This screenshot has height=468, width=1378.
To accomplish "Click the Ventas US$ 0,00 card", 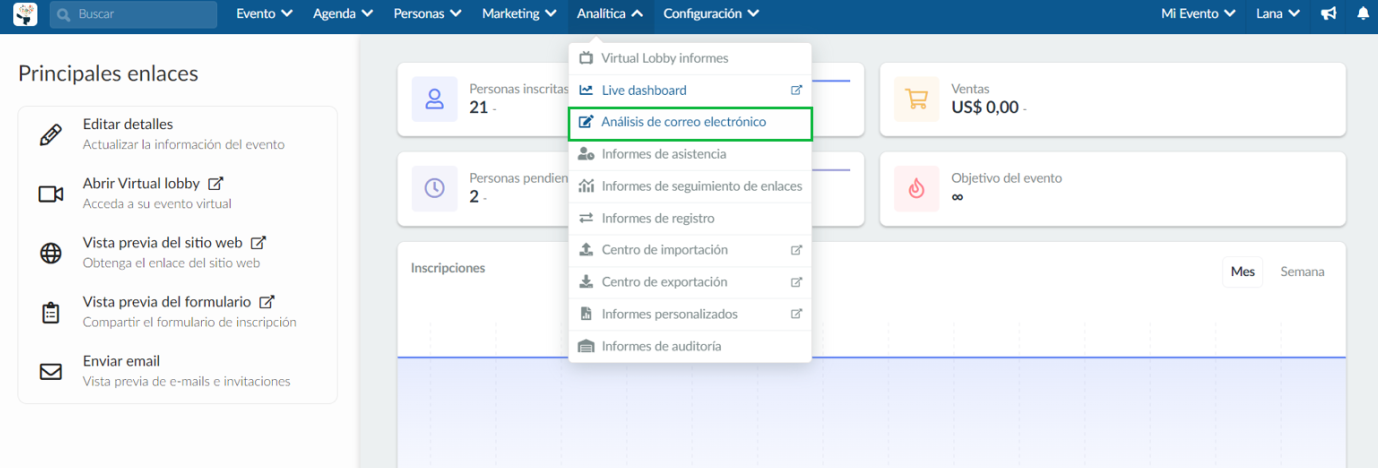I will [1112, 99].
